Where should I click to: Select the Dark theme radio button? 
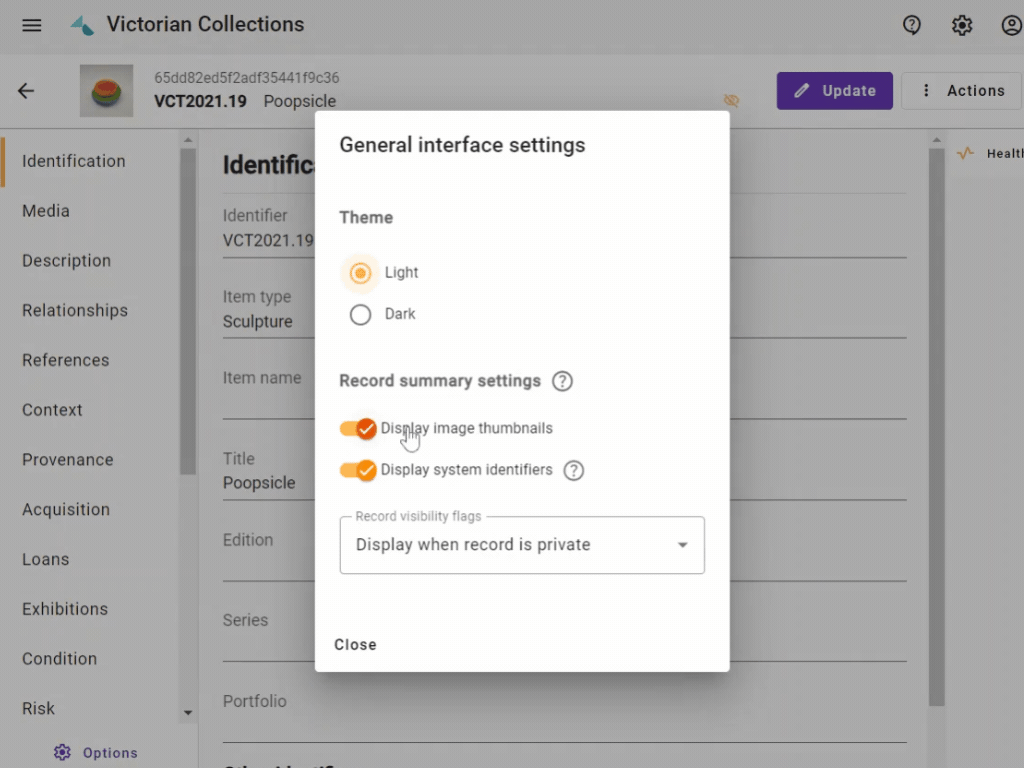click(360, 315)
